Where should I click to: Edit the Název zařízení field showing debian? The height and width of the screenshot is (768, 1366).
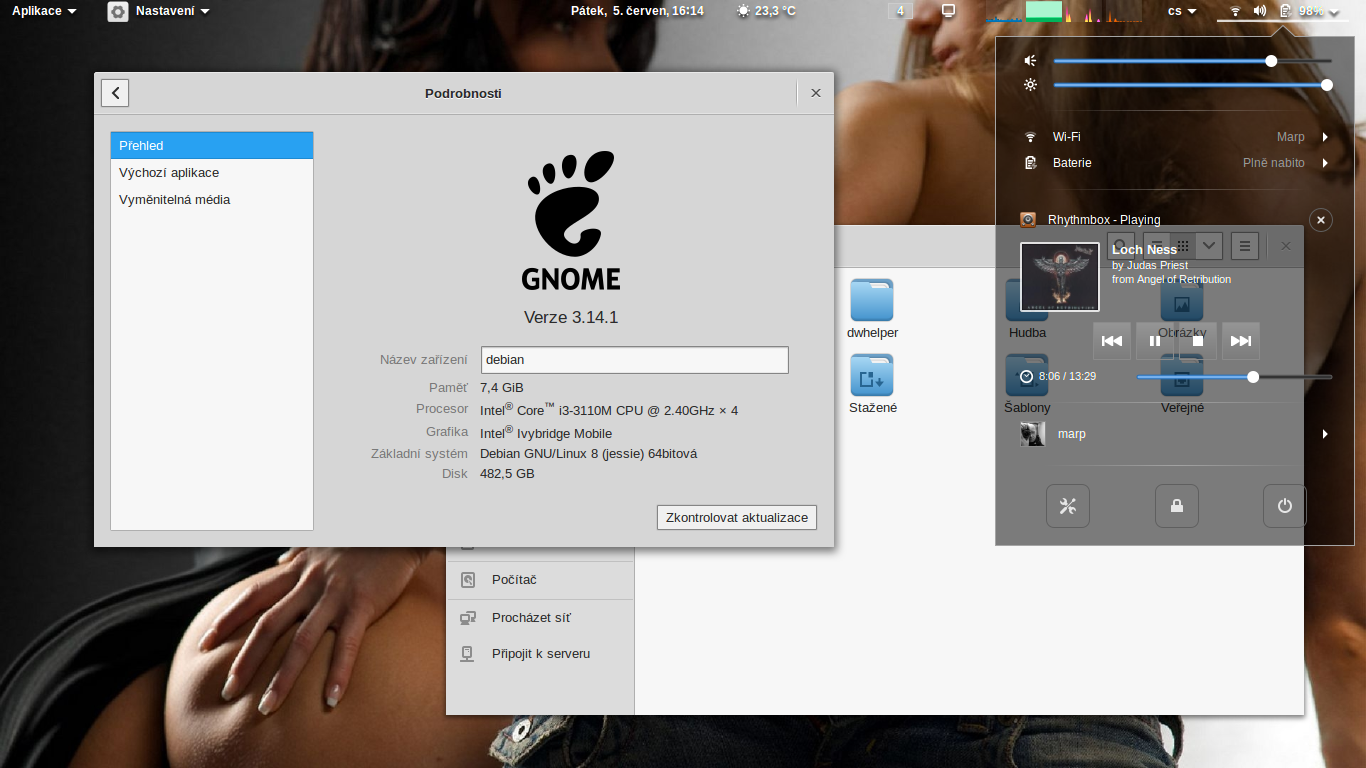634,360
